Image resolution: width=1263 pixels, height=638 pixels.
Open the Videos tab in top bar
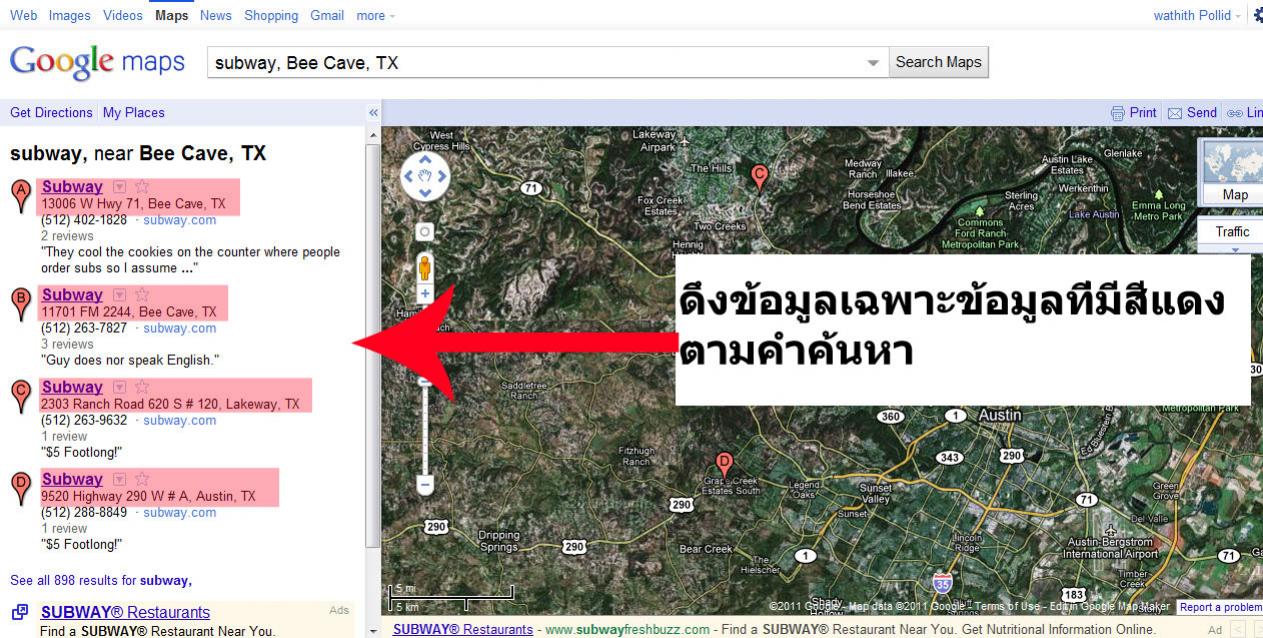[123, 15]
